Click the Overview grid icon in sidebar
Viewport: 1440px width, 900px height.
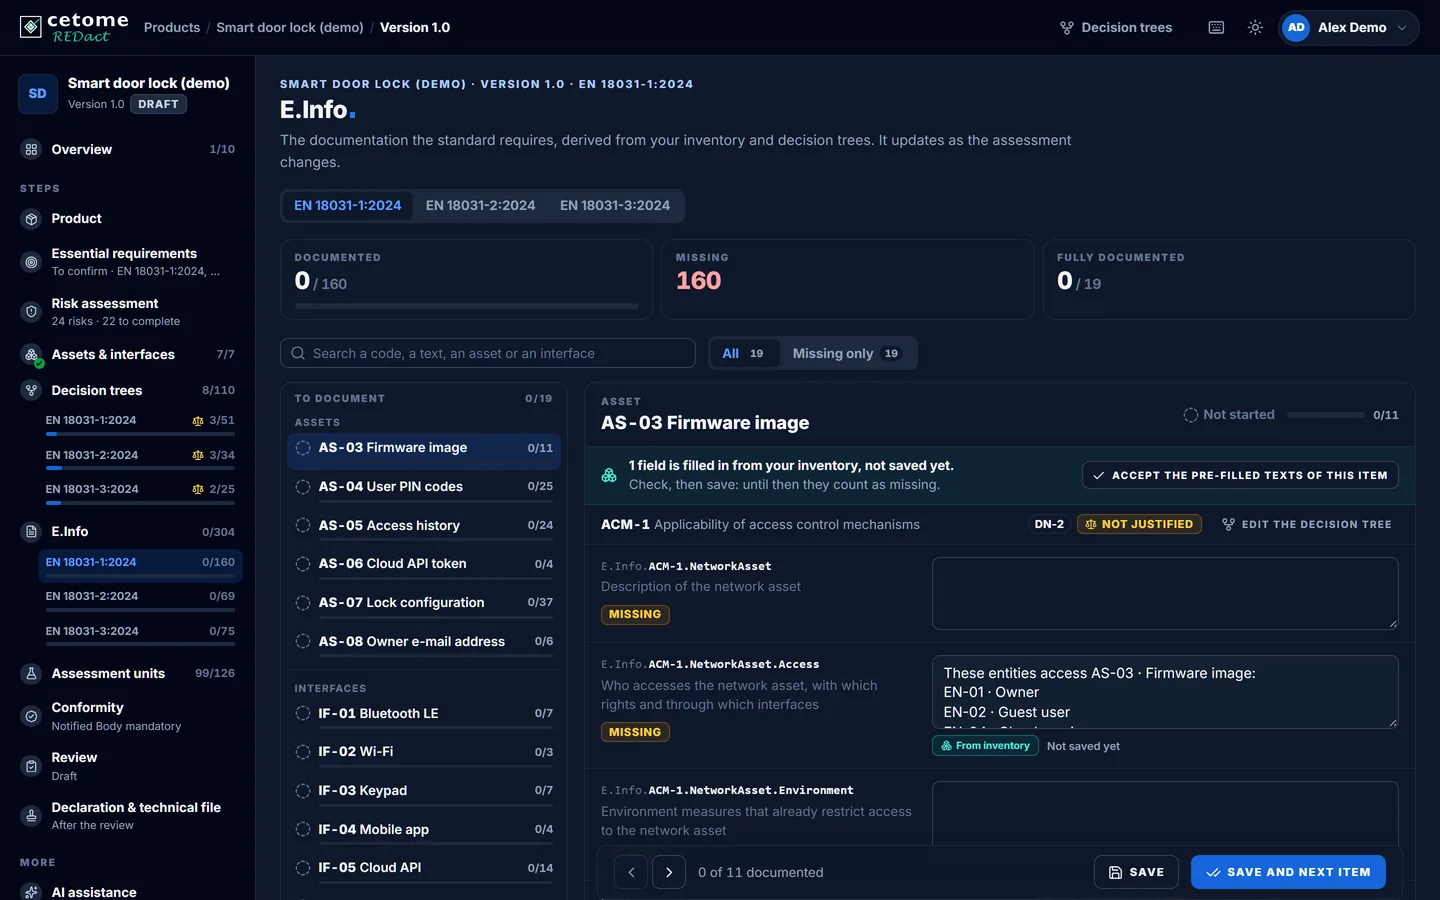pos(31,150)
